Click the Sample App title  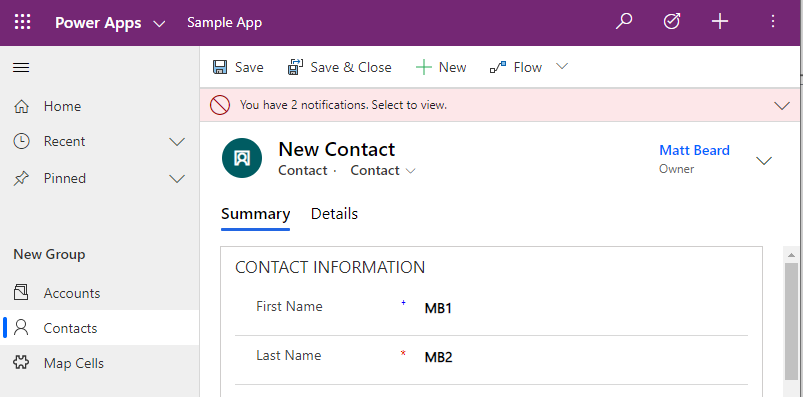[224, 23]
